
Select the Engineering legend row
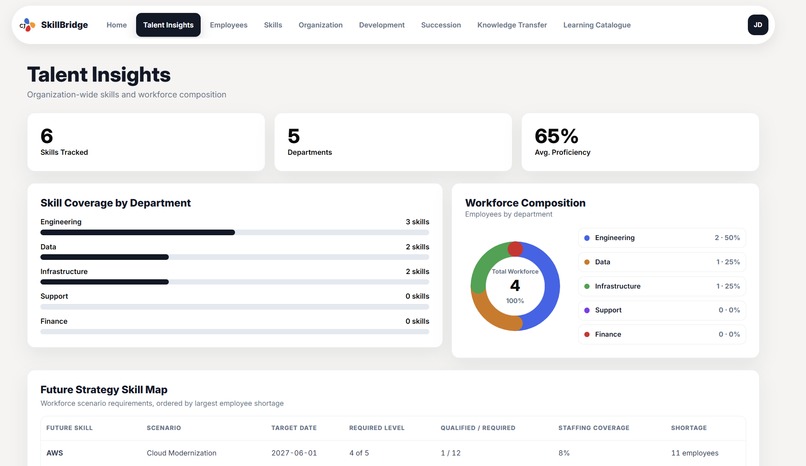point(662,238)
